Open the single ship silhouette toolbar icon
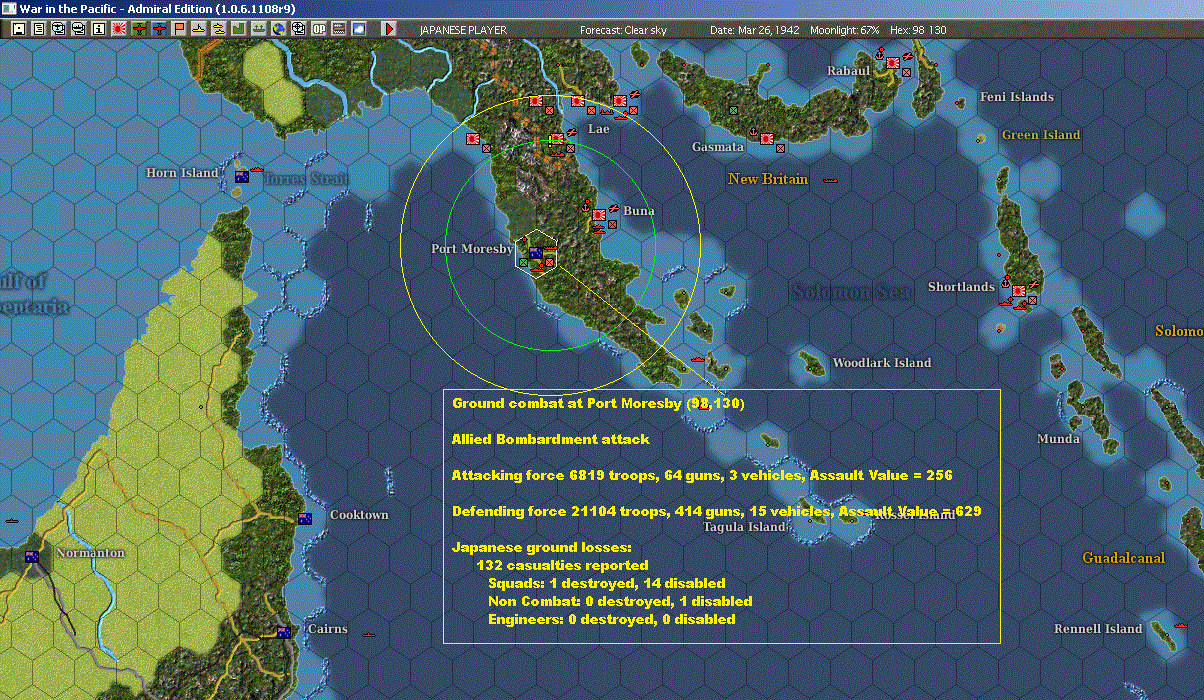 pos(199,29)
